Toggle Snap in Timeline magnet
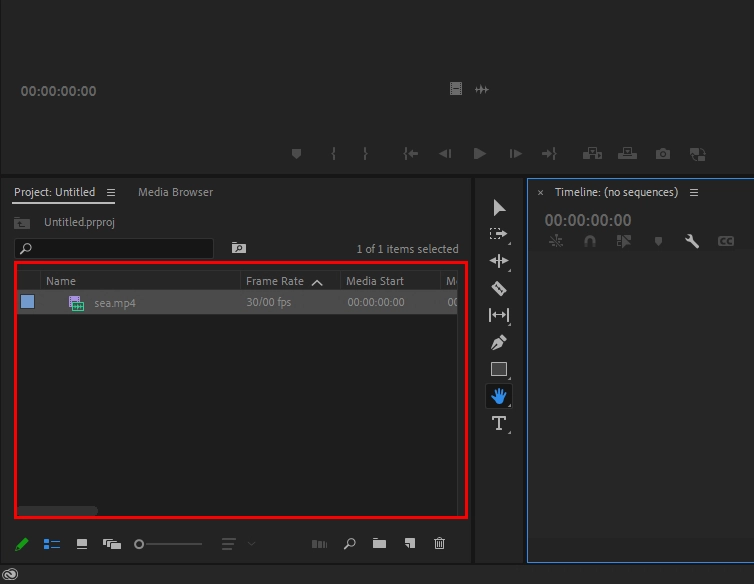 [x=590, y=241]
